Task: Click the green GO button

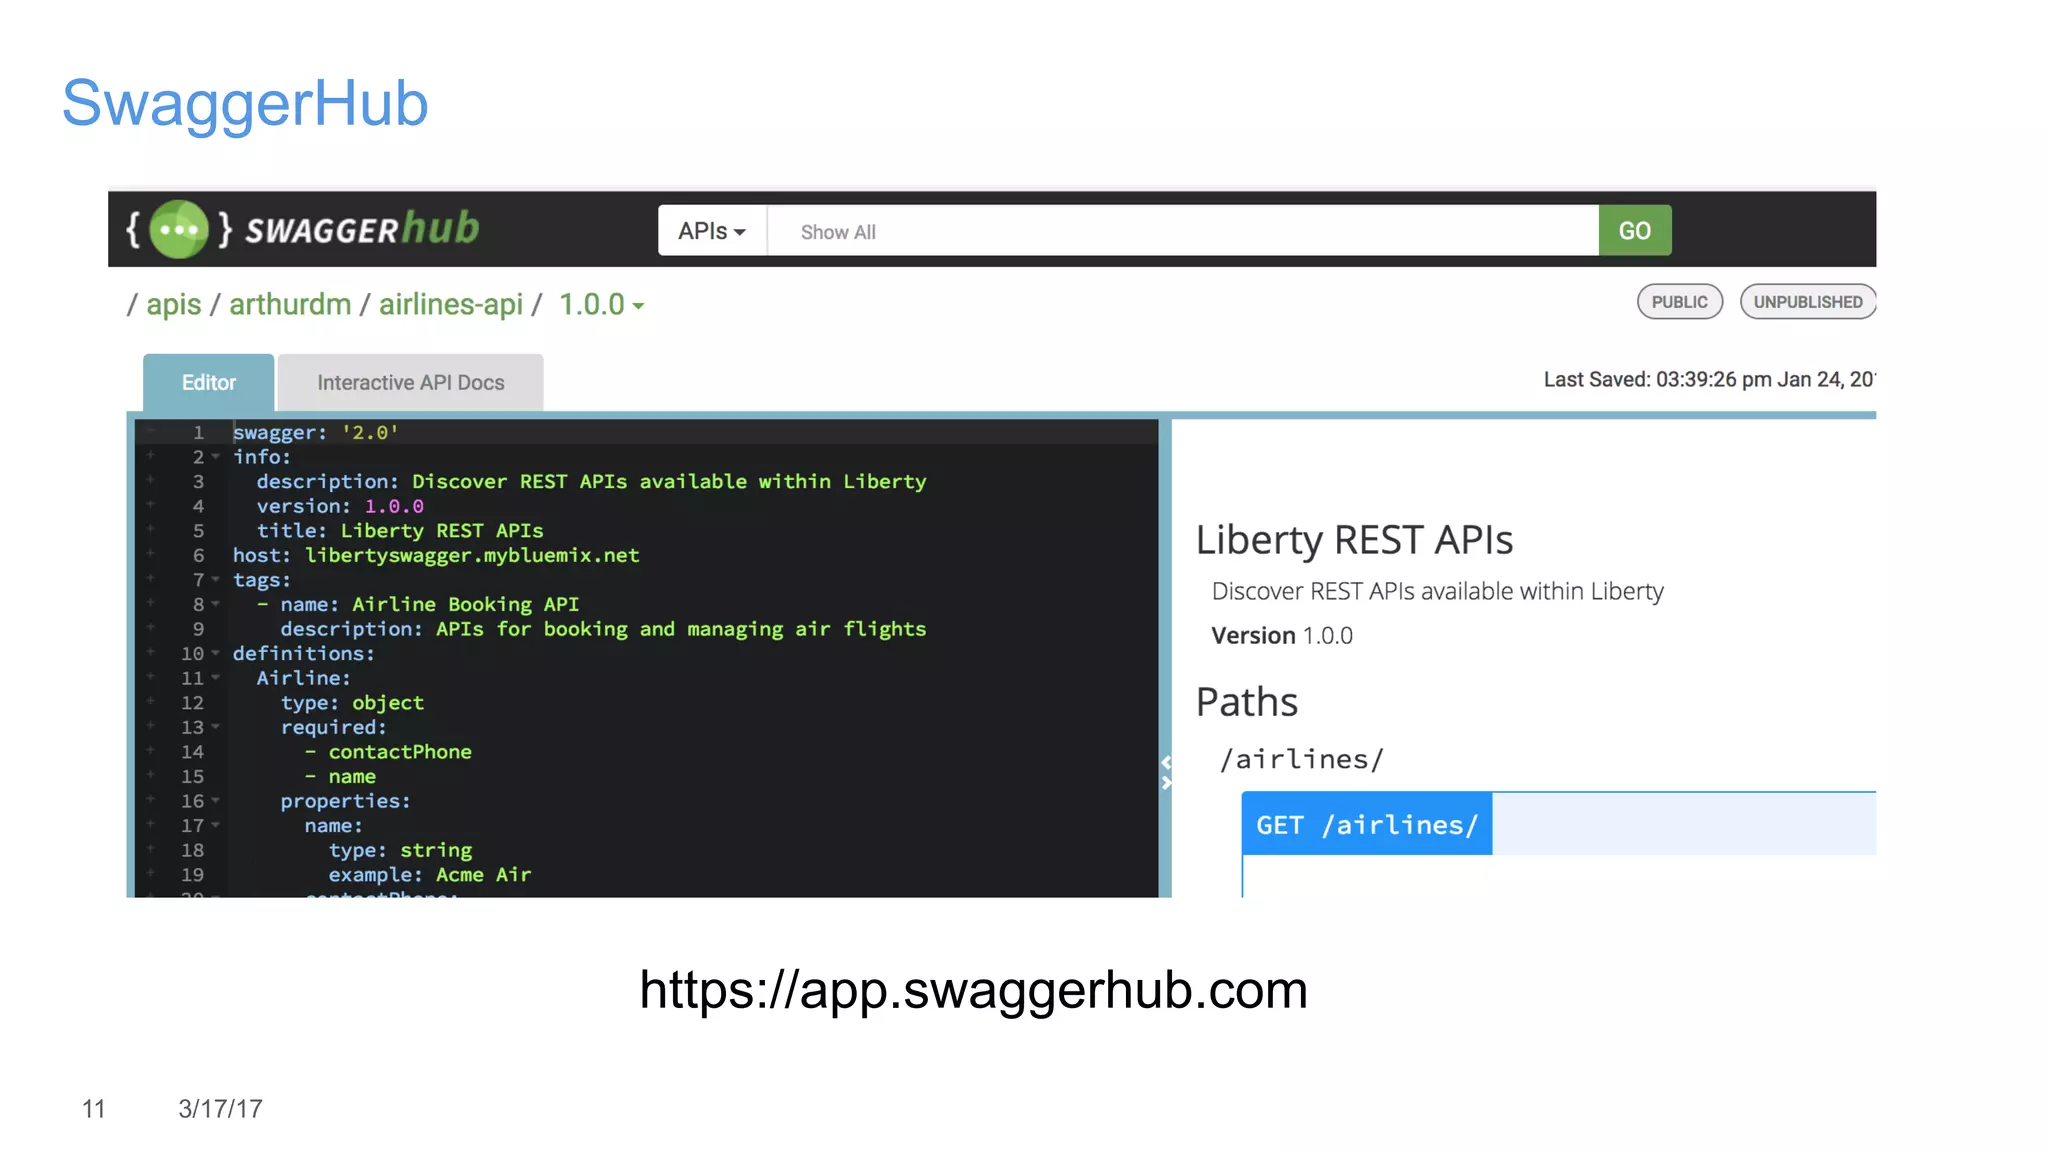Action: point(1635,231)
